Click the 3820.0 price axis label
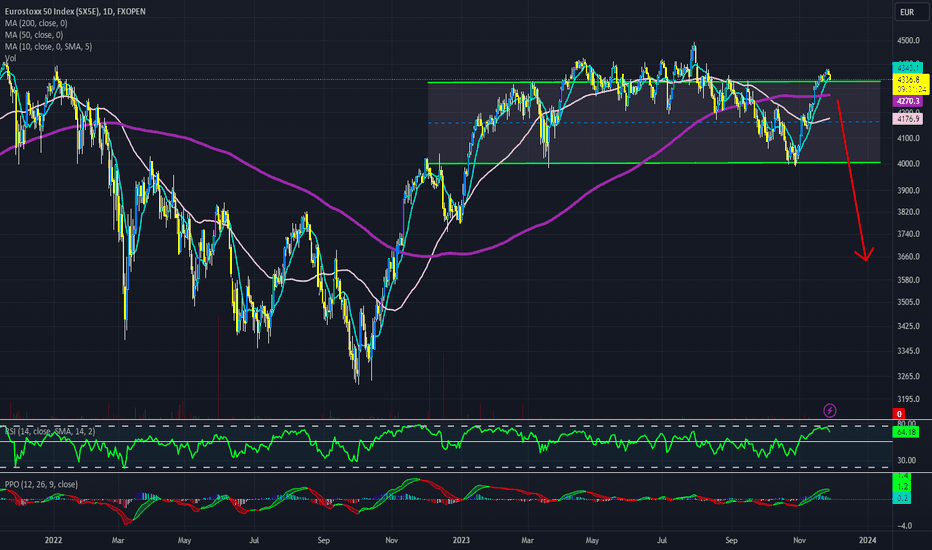This screenshot has width=932, height=550. [909, 212]
